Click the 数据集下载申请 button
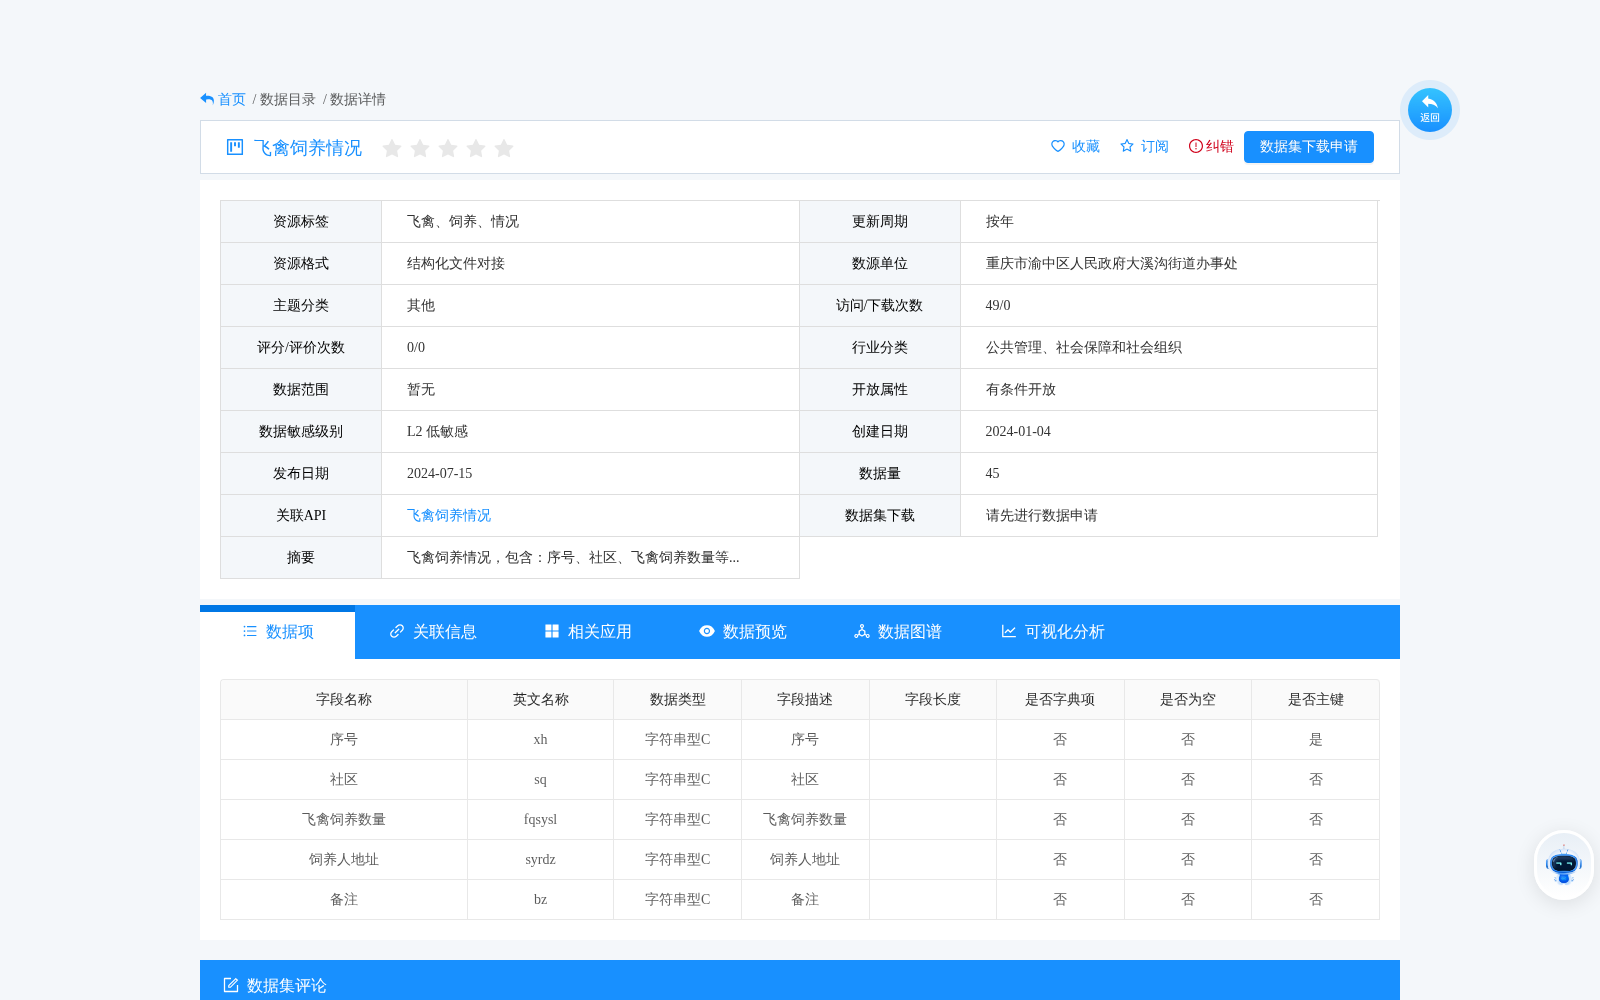 1309,147
